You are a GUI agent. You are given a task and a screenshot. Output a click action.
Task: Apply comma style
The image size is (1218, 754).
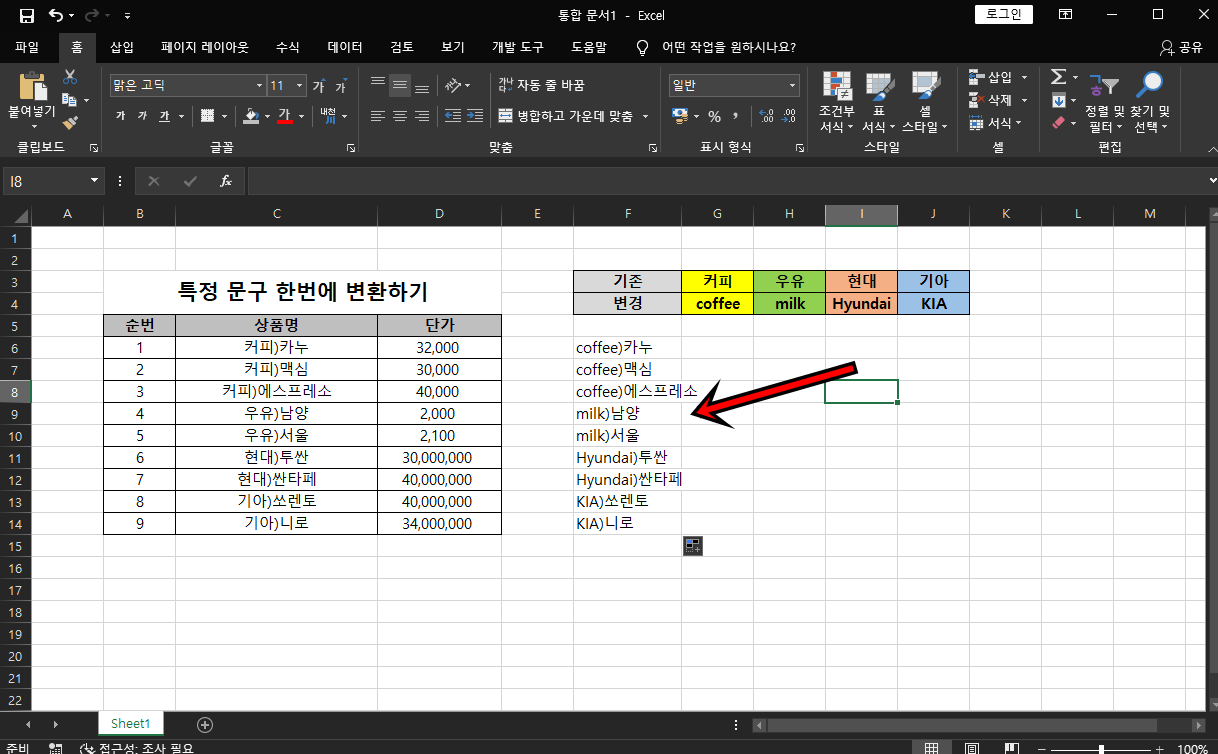[x=736, y=116]
